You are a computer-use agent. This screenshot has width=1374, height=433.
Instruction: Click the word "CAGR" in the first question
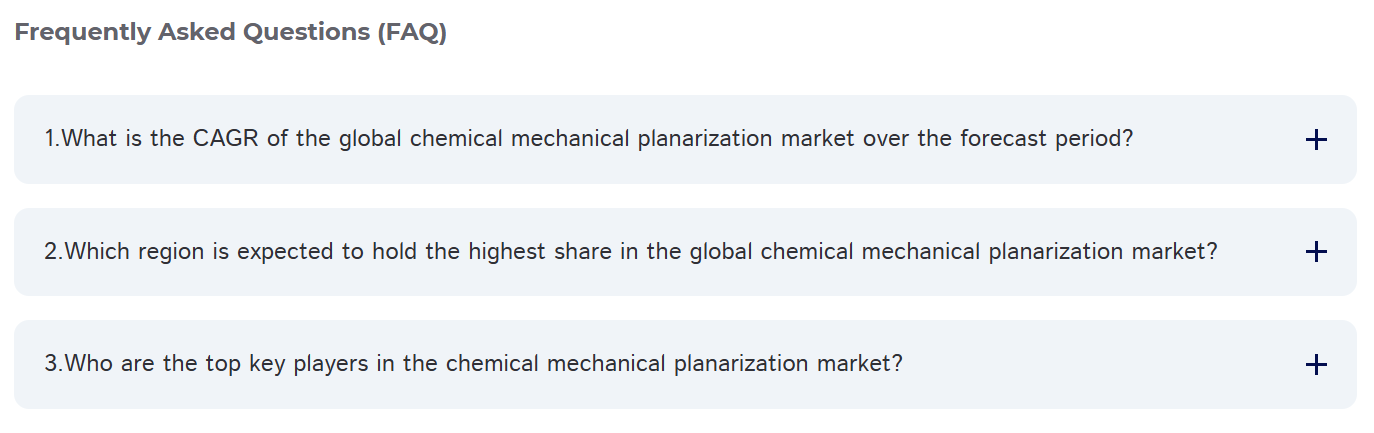(x=227, y=138)
